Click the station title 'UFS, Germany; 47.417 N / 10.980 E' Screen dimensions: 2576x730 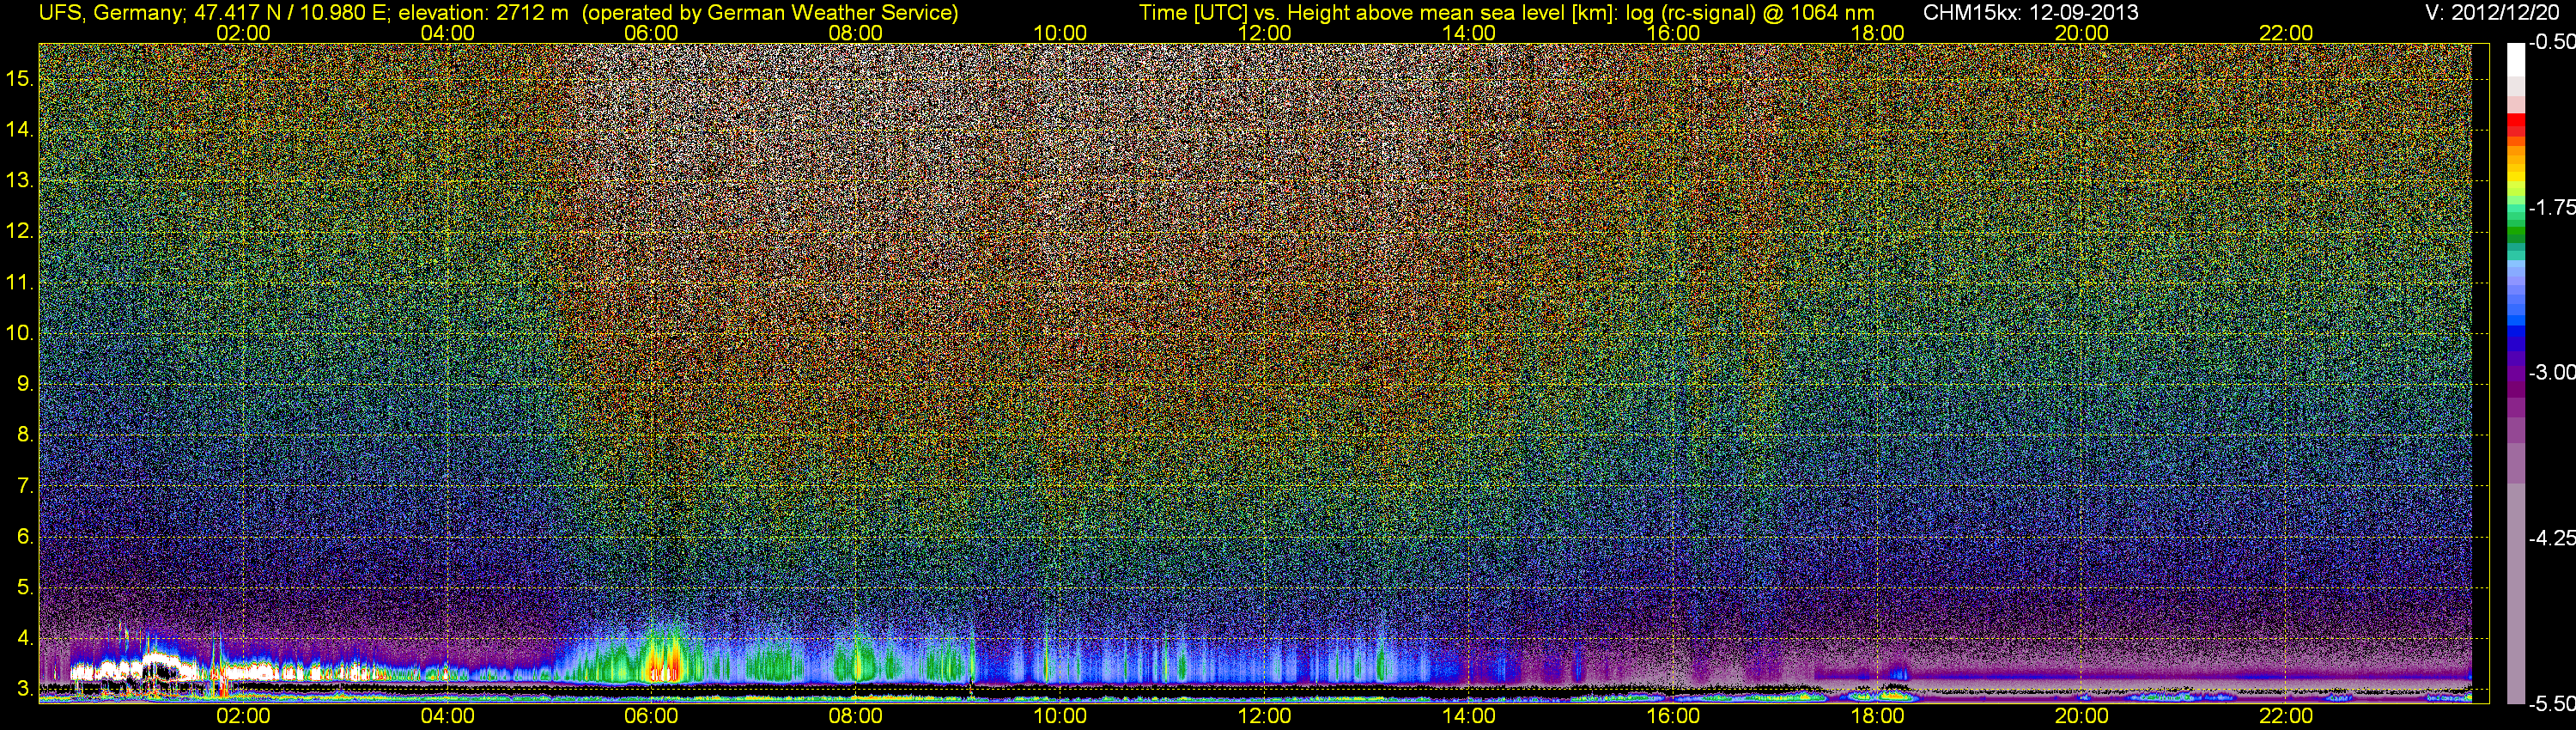(213, 13)
